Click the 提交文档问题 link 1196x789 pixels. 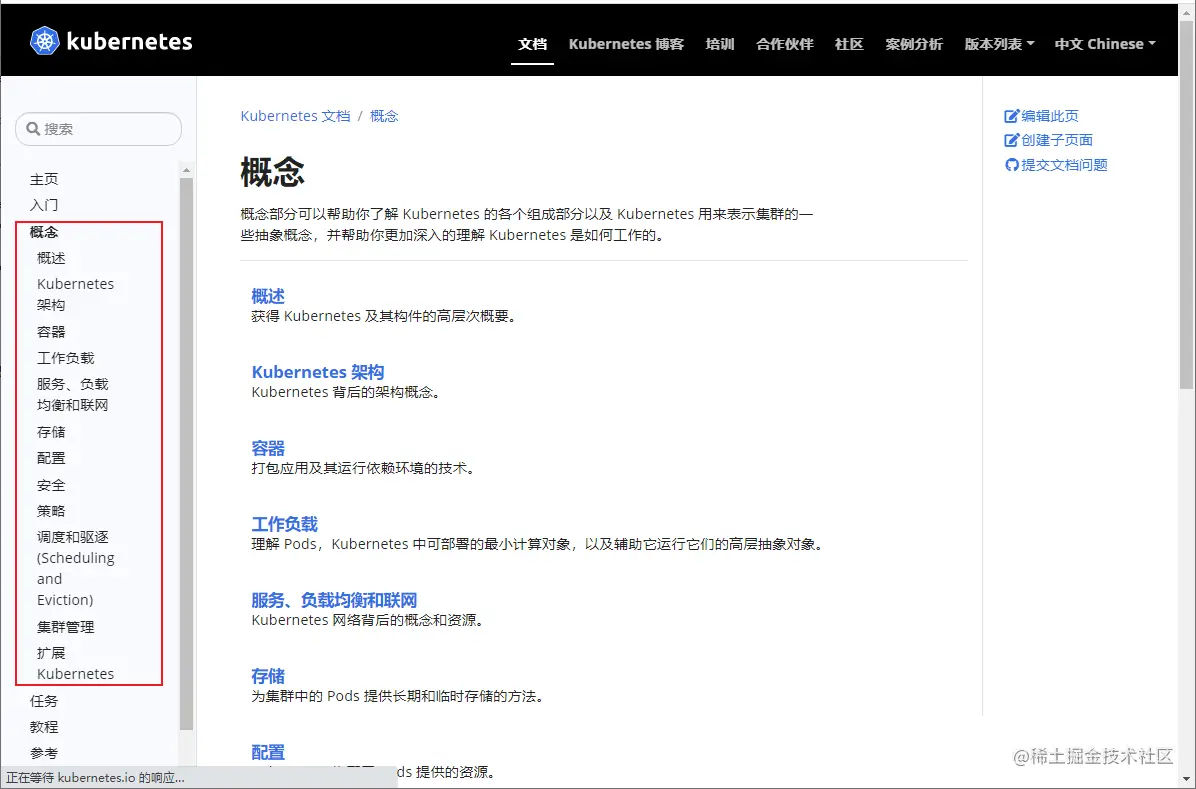(x=1064, y=165)
